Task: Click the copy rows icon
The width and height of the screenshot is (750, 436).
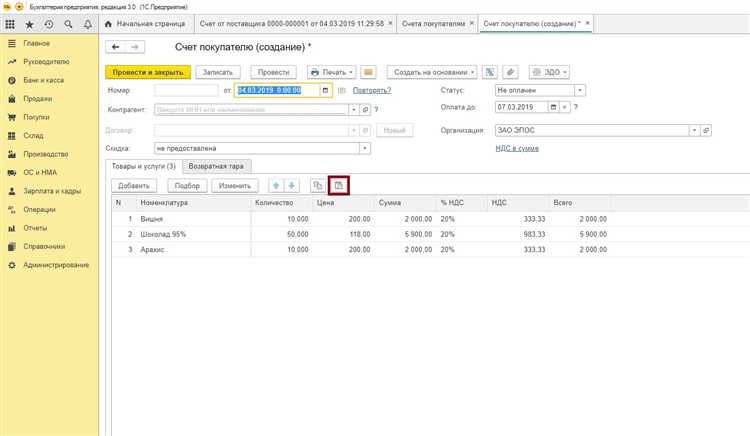Action: tap(317, 186)
